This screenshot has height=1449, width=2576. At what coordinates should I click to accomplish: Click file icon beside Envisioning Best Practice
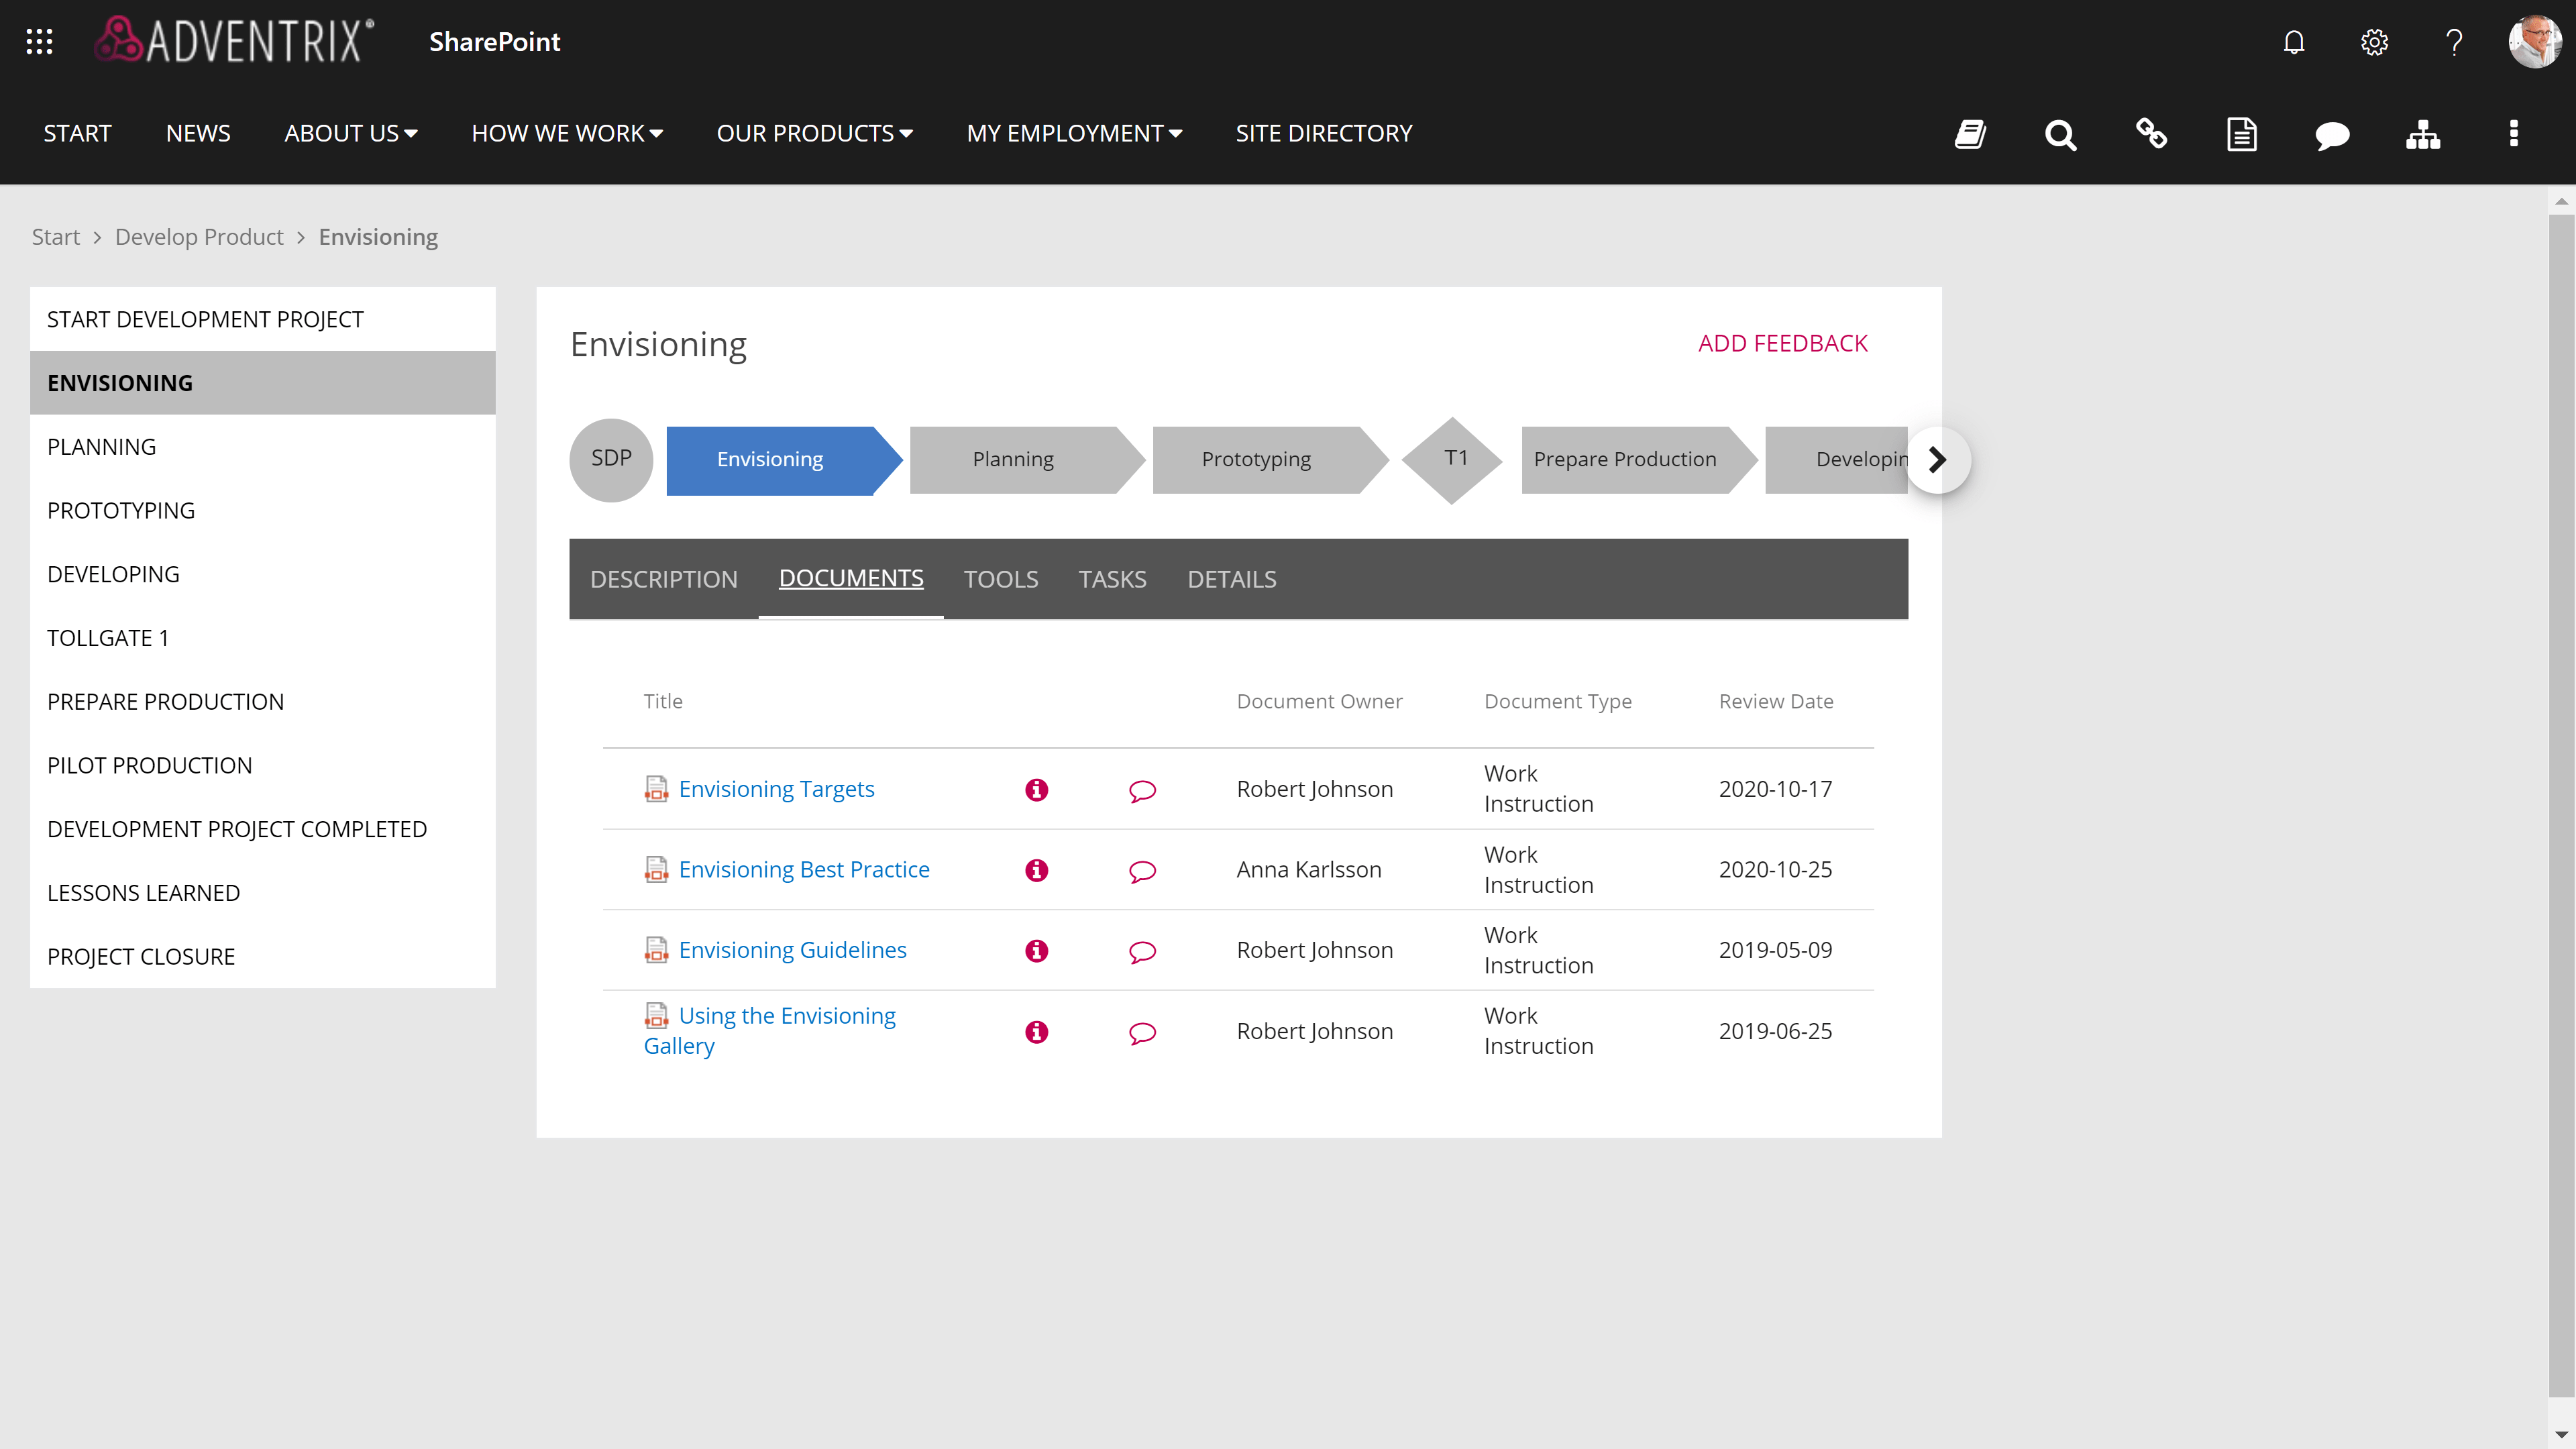point(656,869)
